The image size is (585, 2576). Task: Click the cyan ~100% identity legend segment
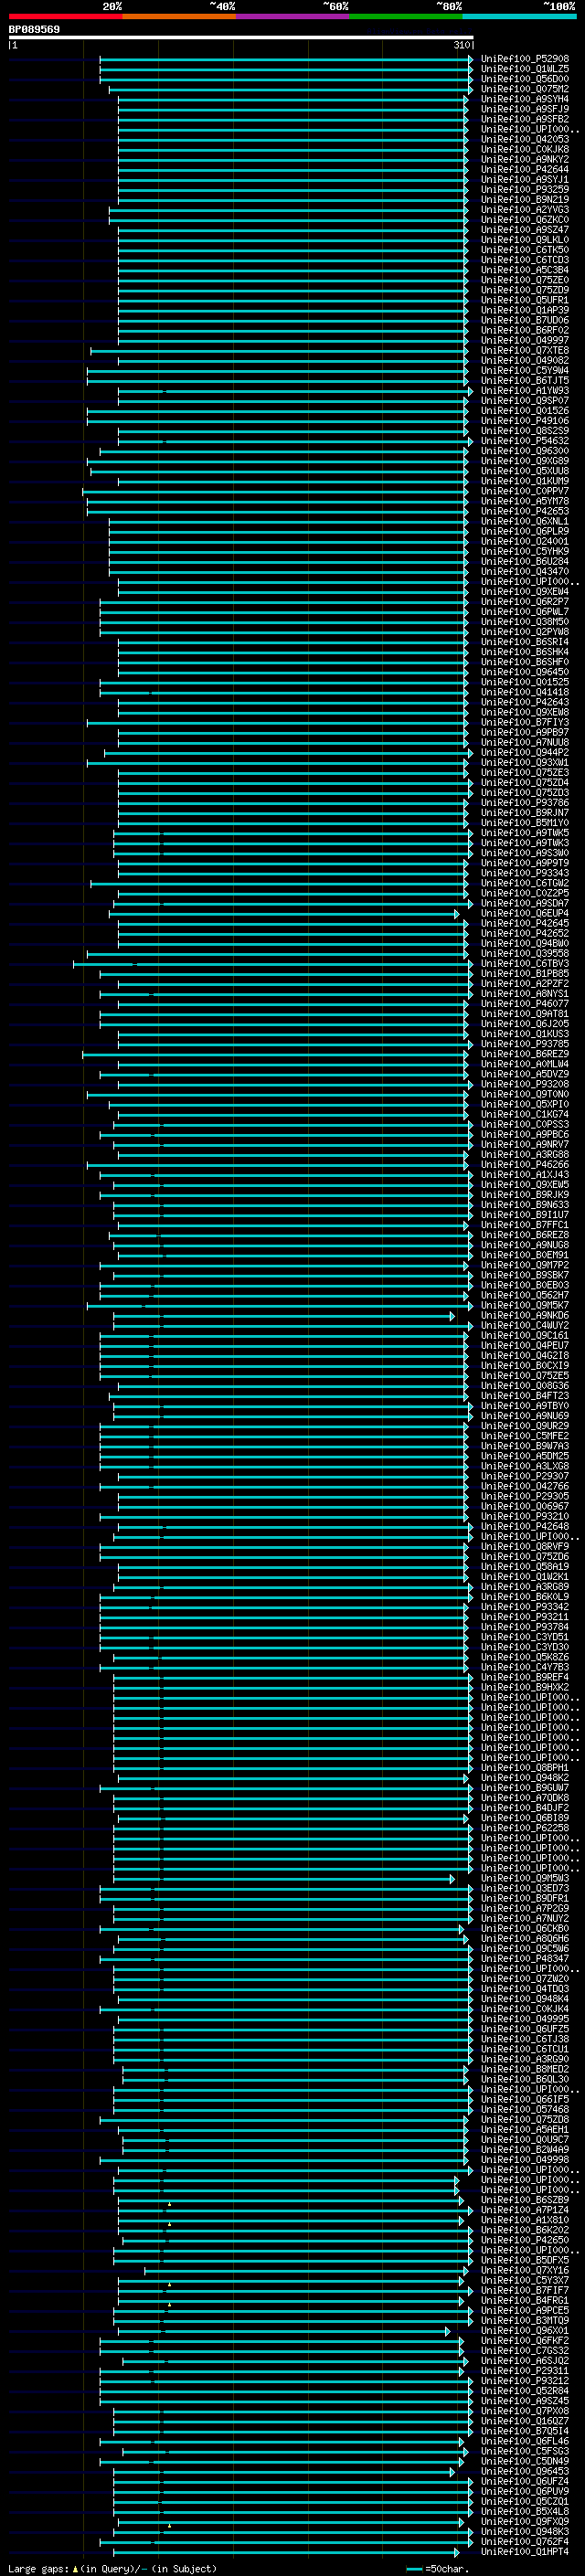click(x=519, y=16)
